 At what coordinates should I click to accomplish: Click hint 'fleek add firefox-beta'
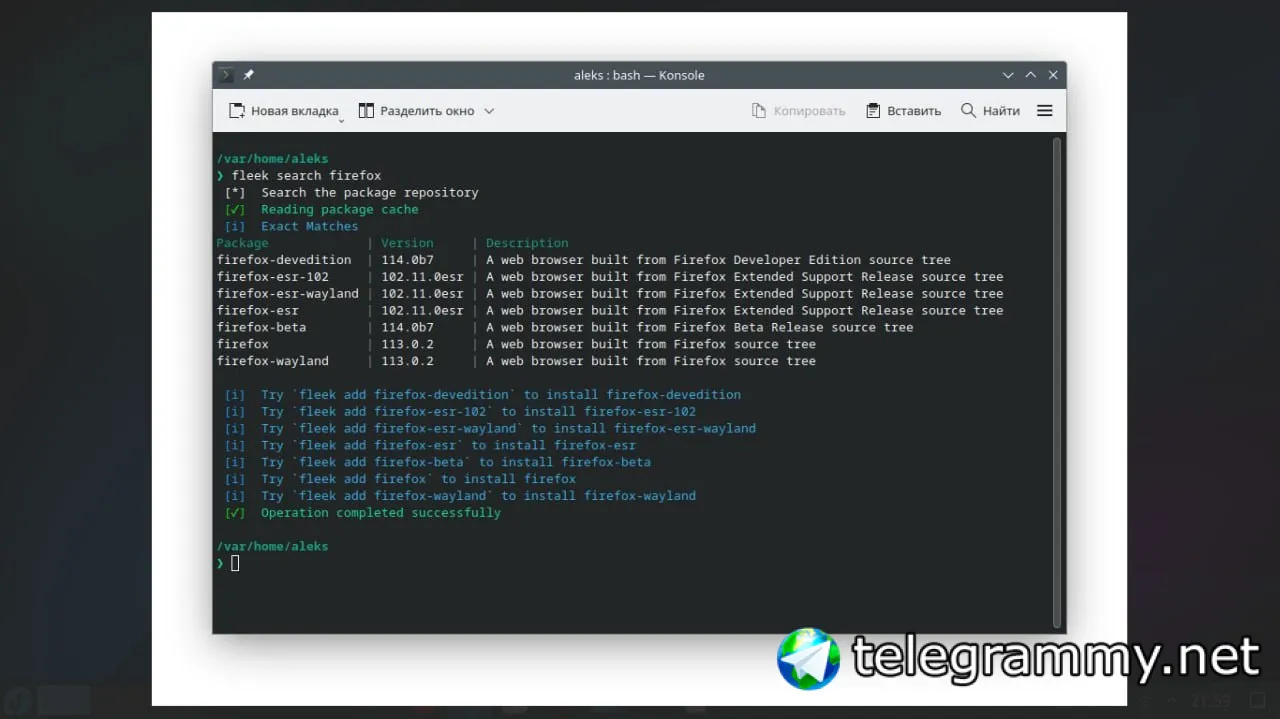click(x=381, y=462)
